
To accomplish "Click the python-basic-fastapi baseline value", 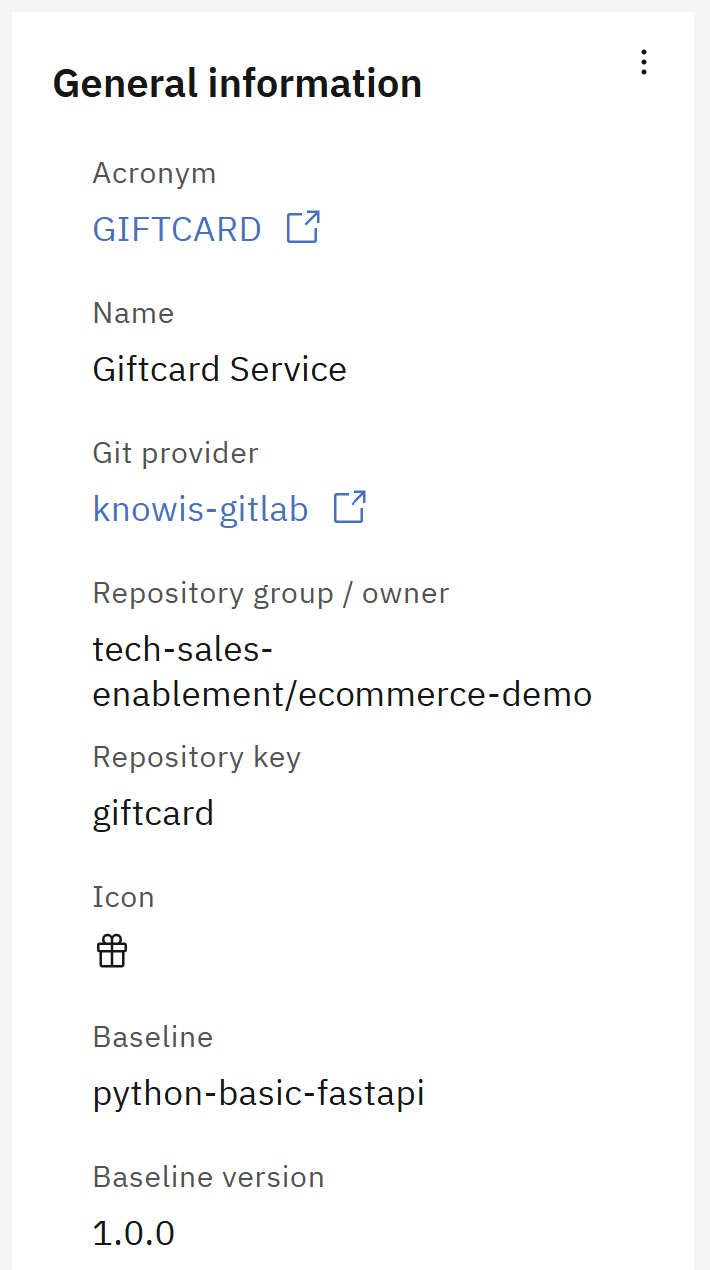I will pos(259,1093).
